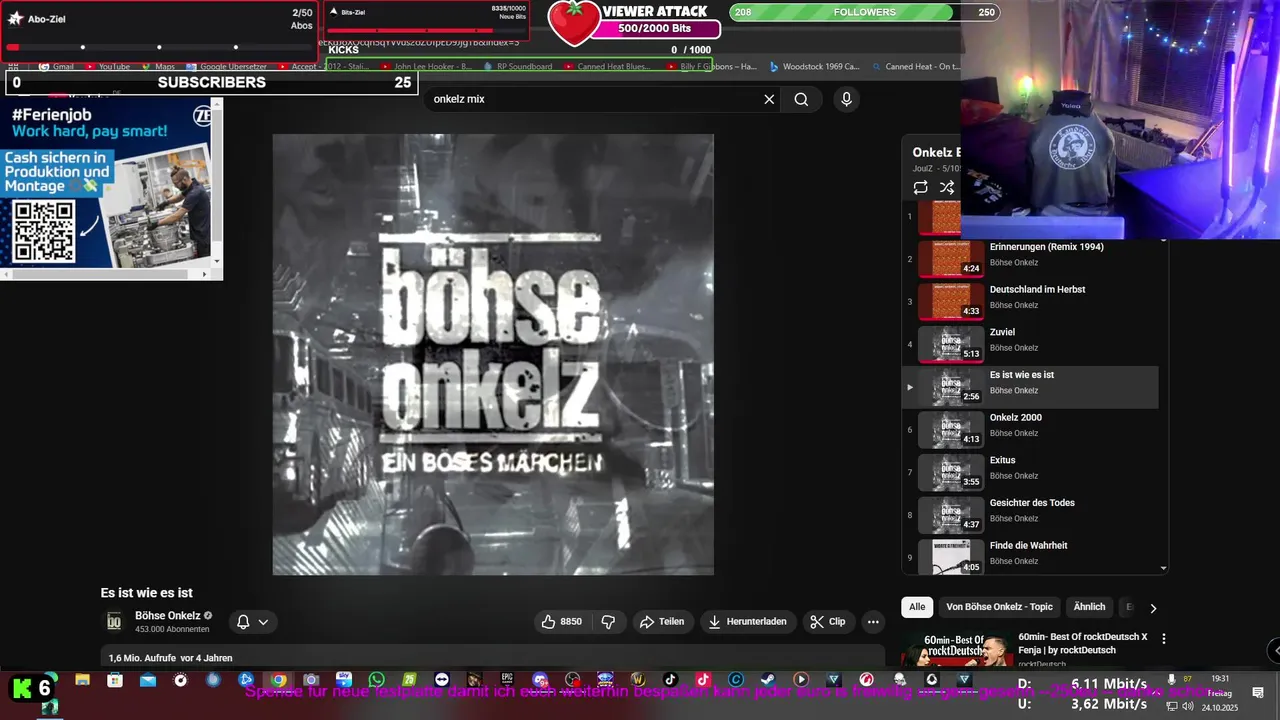Click the Böhse Onkelz album cover video
The width and height of the screenshot is (1280, 720).
pyautogui.click(x=493, y=354)
